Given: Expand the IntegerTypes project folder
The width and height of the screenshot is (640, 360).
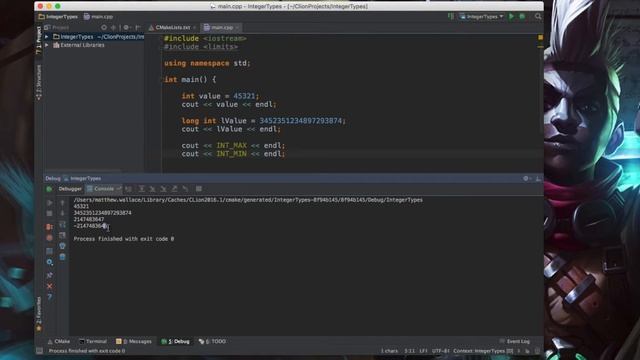Looking at the screenshot, I should [x=47, y=37].
